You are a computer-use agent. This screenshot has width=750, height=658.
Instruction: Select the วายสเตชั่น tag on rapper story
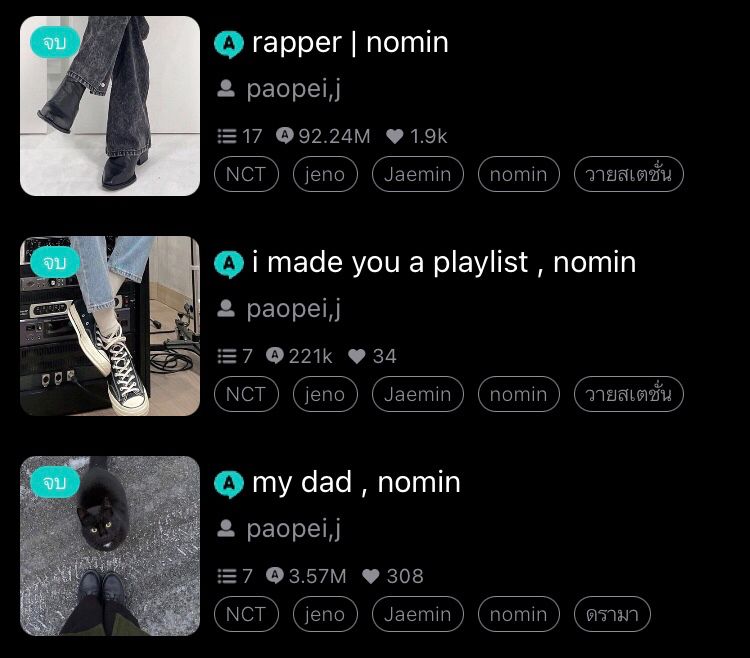(629, 174)
